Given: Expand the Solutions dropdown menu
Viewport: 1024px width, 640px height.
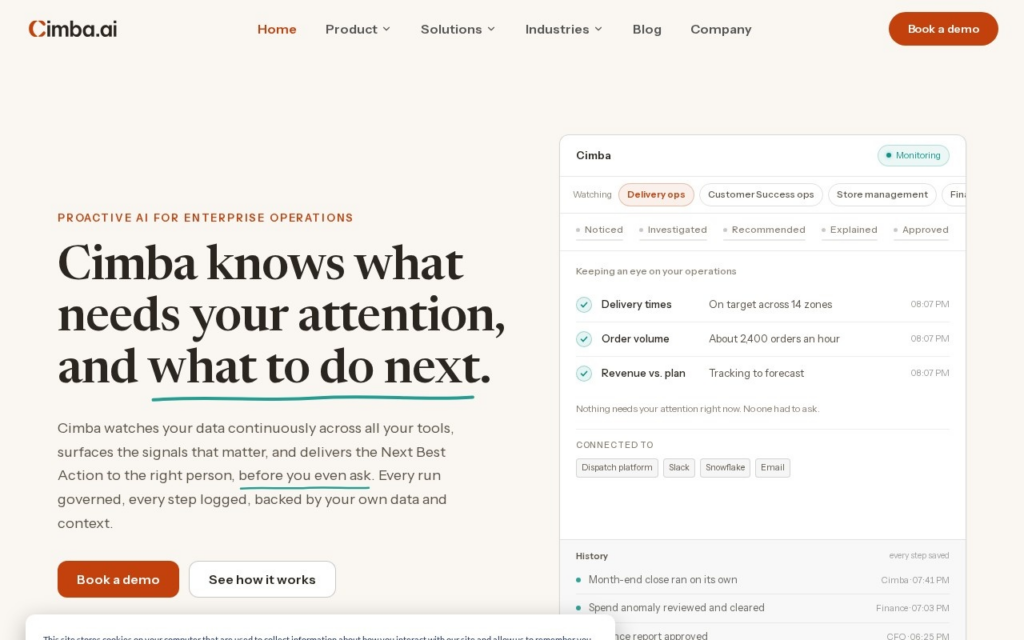Looking at the screenshot, I should pyautogui.click(x=458, y=29).
